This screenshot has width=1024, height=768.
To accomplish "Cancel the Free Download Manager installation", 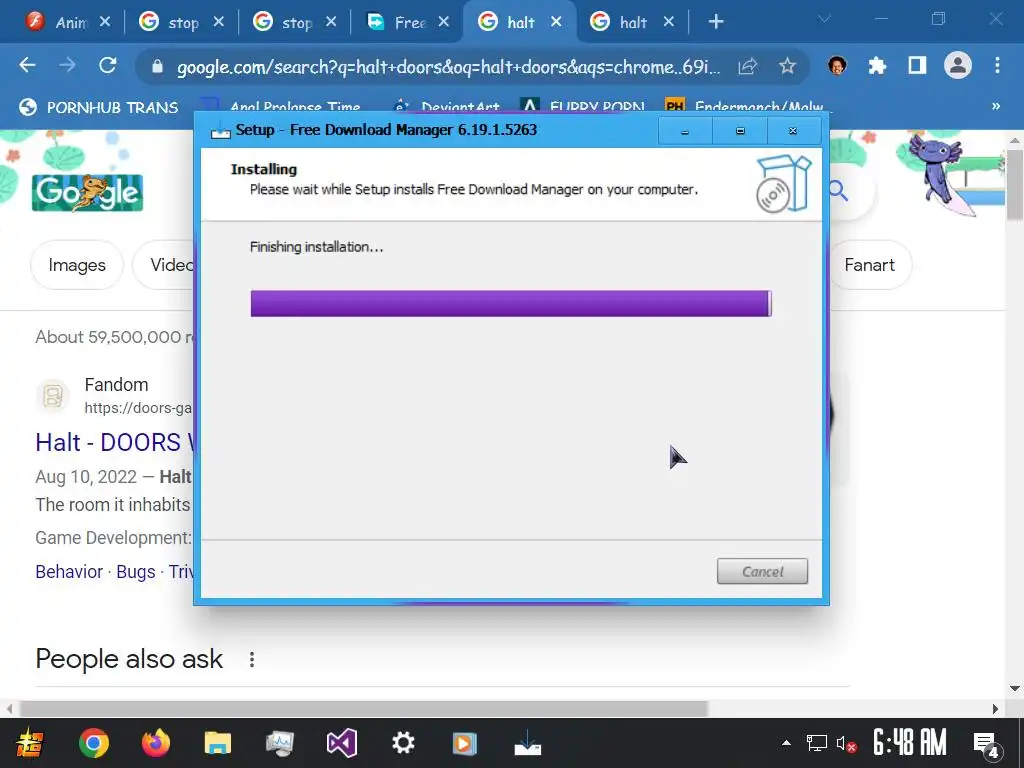I will (762, 571).
